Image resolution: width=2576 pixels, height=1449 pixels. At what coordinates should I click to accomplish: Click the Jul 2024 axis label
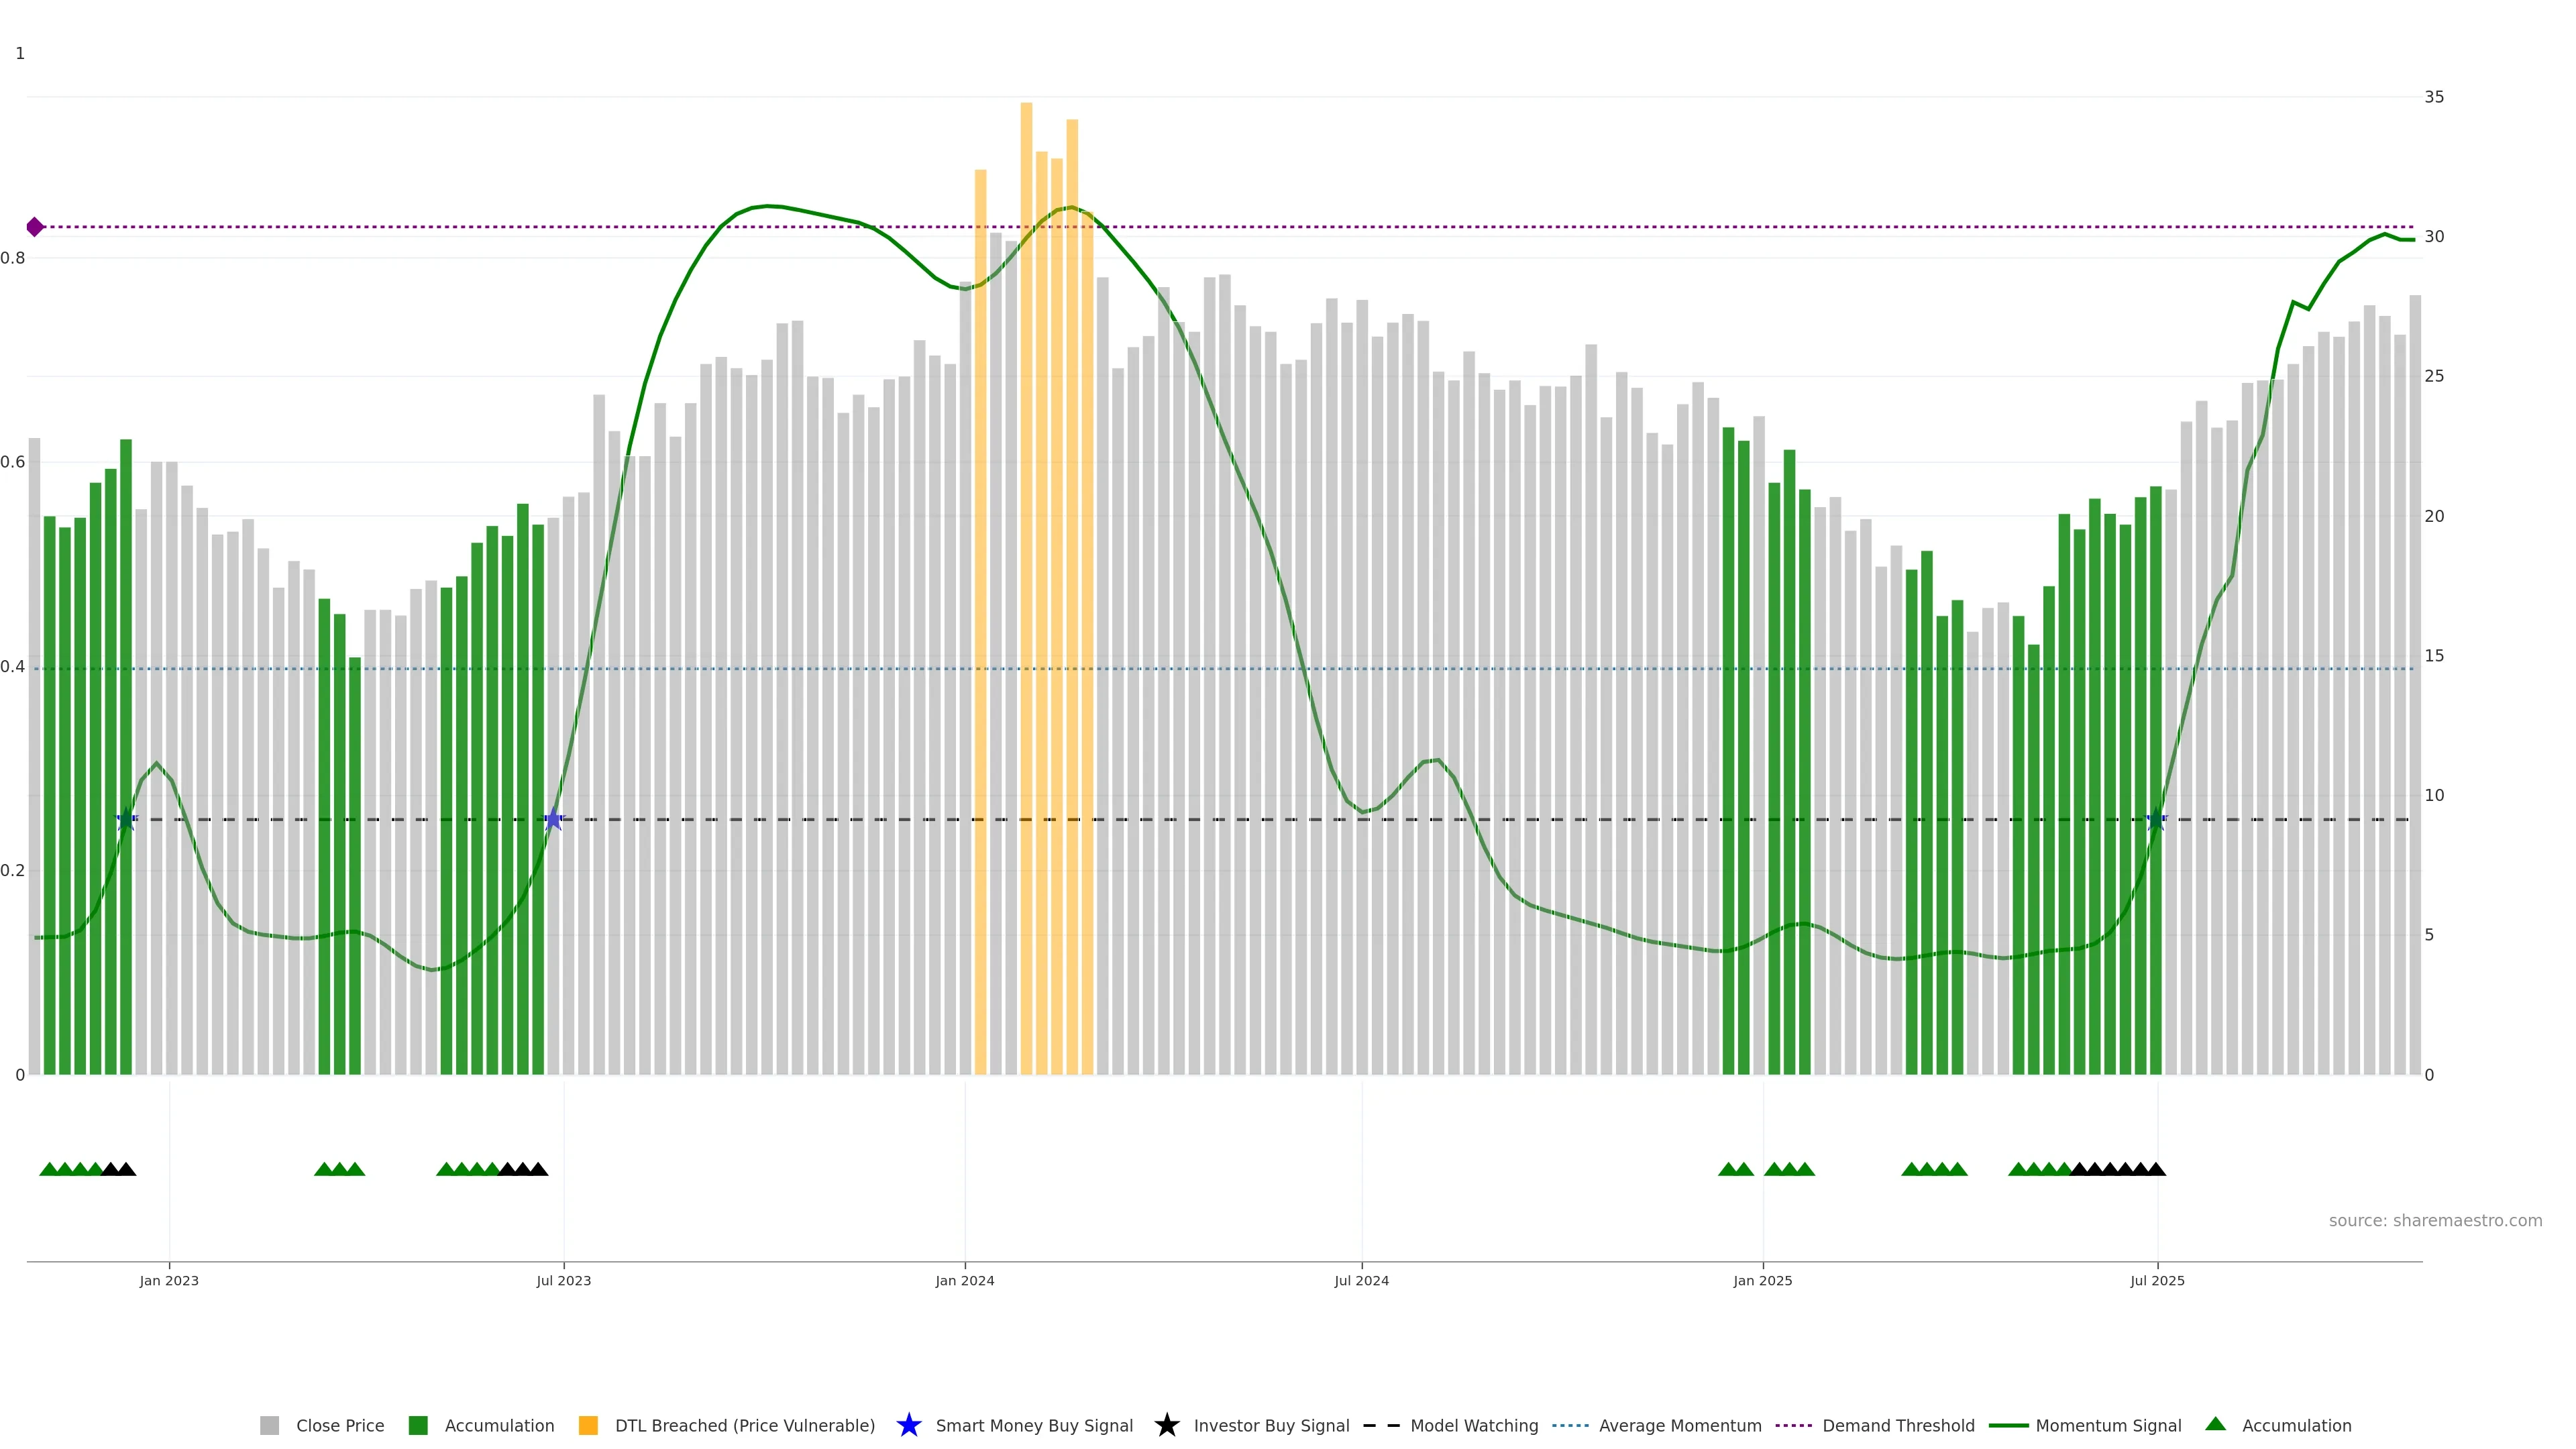(x=1361, y=1280)
